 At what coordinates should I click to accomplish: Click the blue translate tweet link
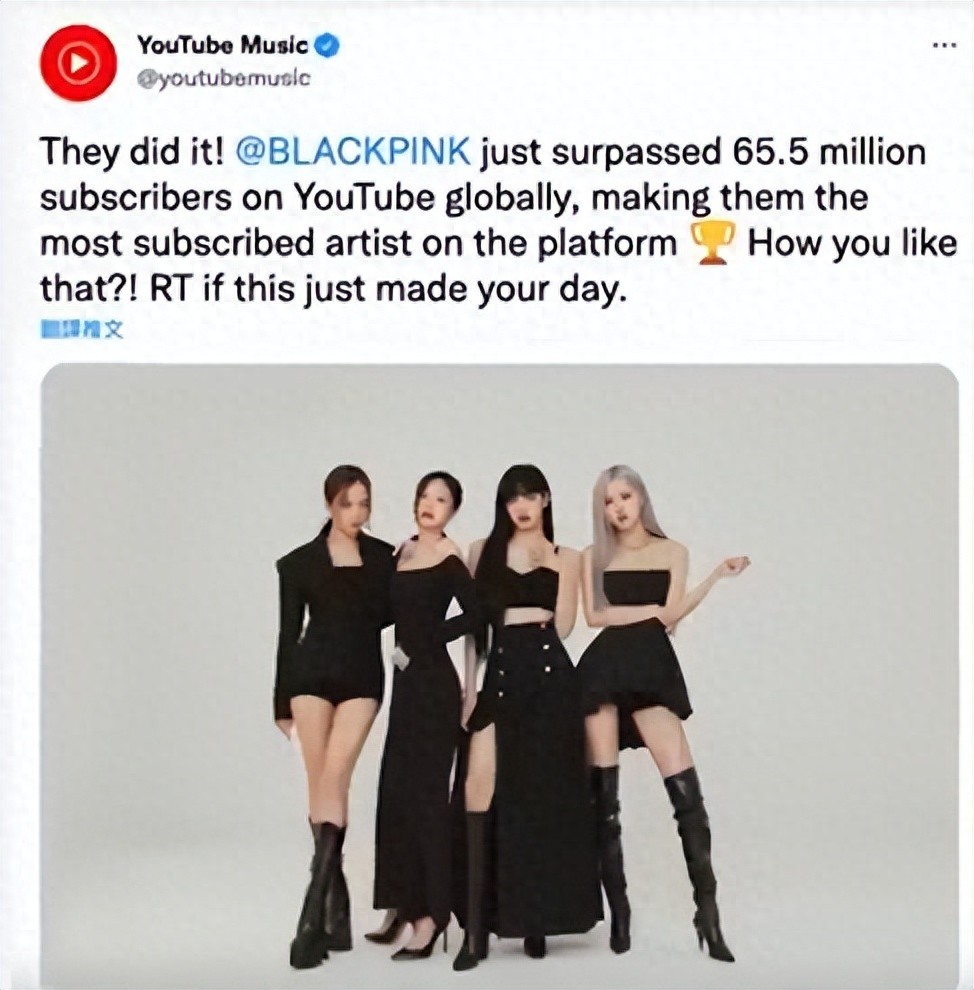point(81,329)
